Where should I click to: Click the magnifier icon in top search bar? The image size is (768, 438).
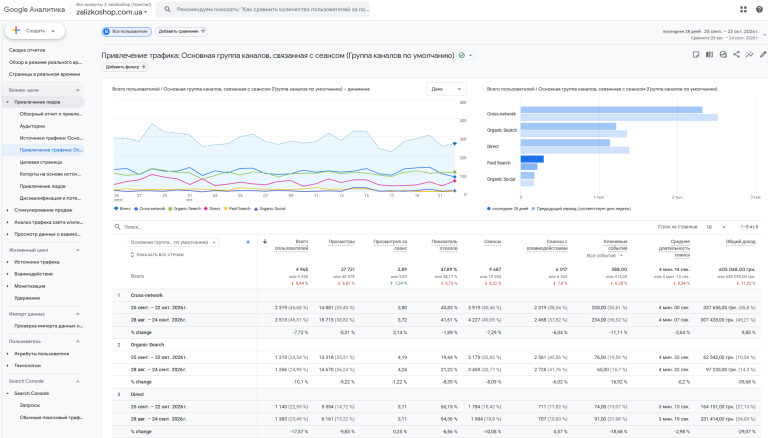click(x=167, y=9)
